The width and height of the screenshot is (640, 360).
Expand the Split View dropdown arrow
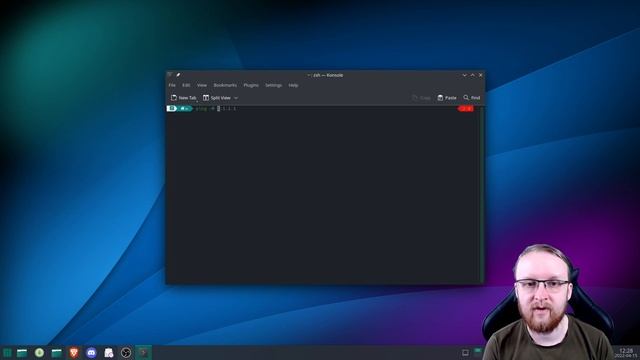click(x=236, y=98)
